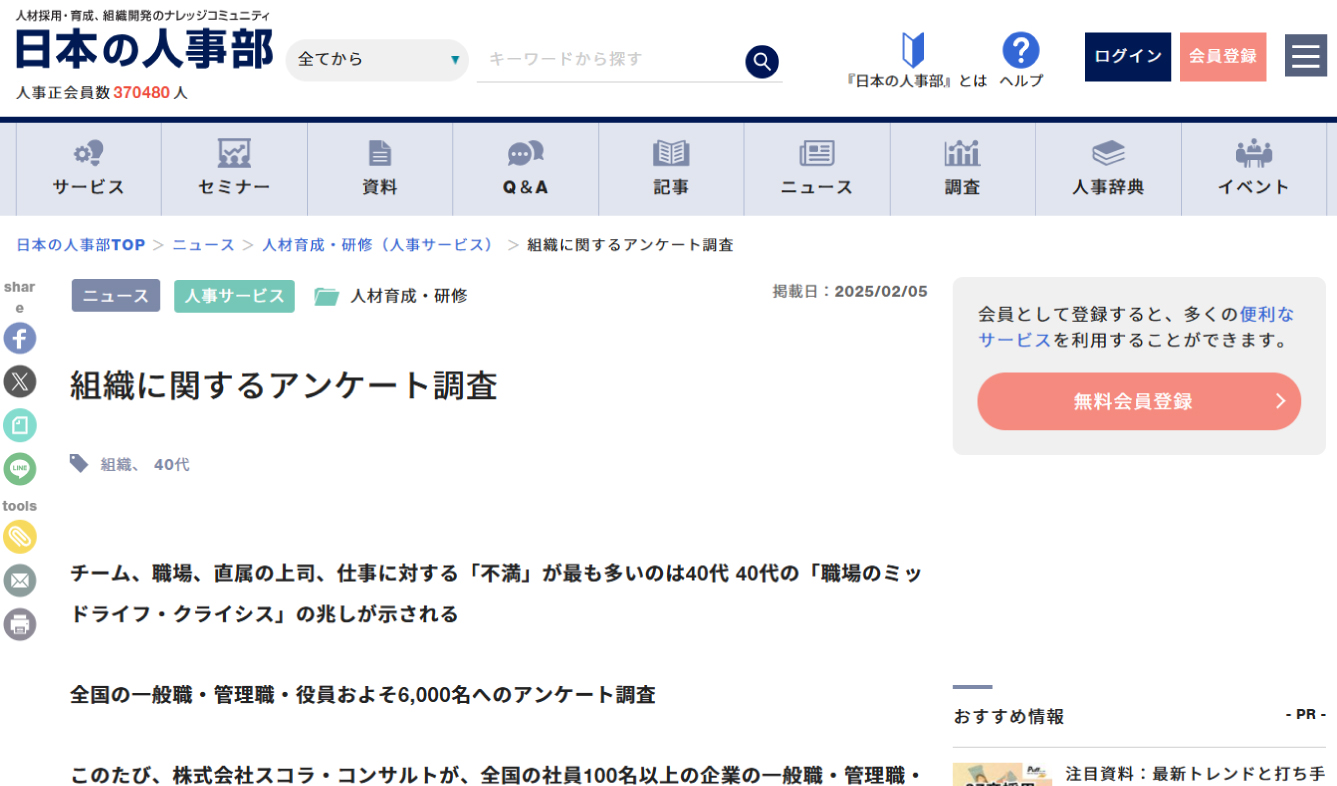Focus the キーワードから探す search field
The image size is (1337, 786).
(610, 60)
